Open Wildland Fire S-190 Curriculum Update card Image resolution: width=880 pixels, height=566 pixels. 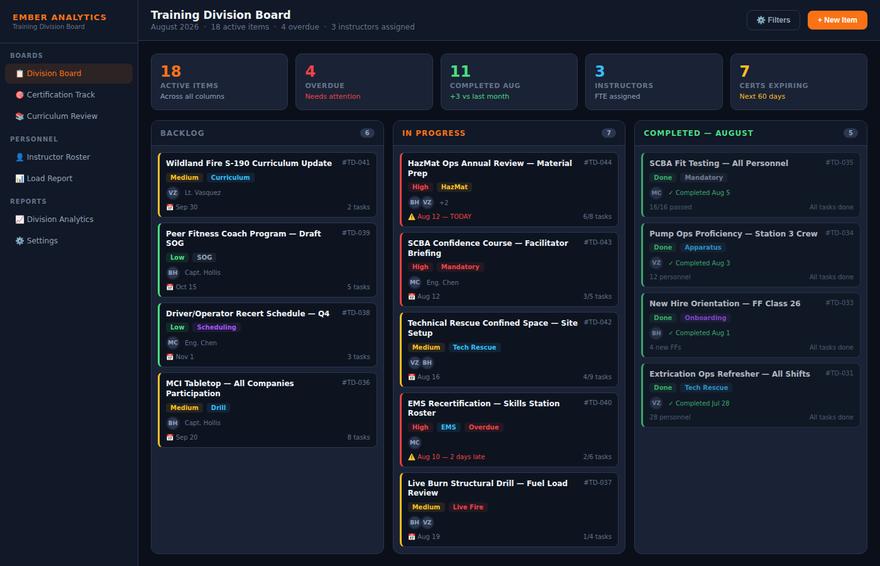click(x=267, y=185)
